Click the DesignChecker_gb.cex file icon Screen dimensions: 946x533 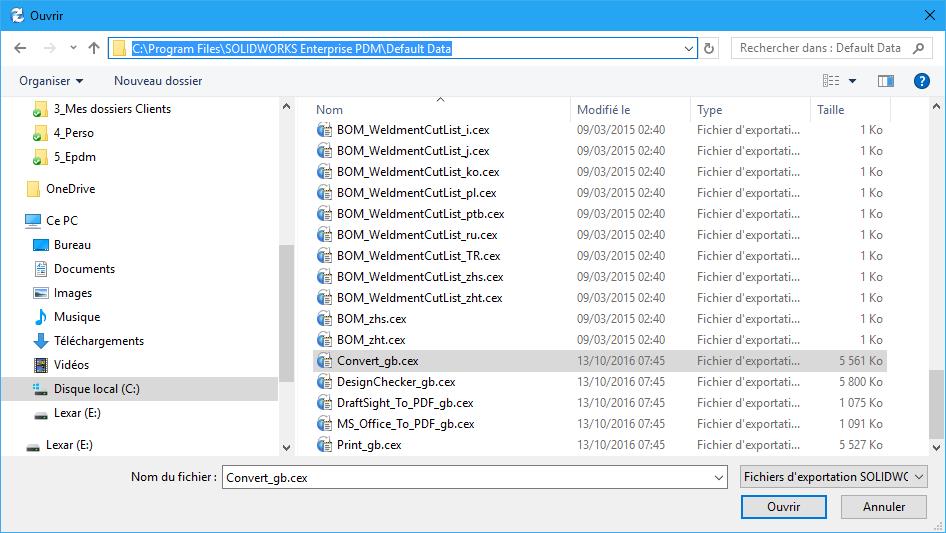(x=324, y=382)
